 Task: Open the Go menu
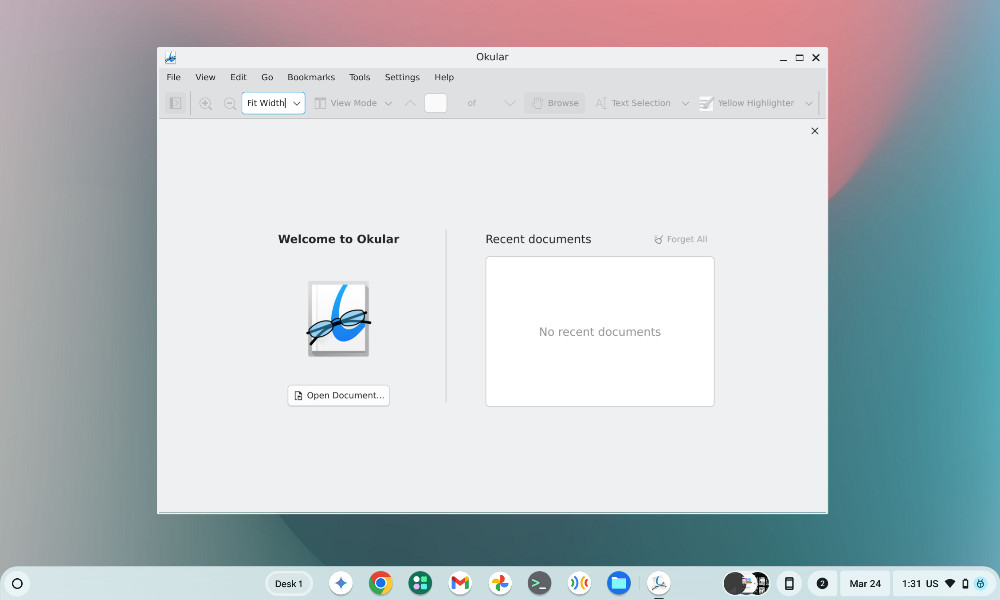coord(267,77)
